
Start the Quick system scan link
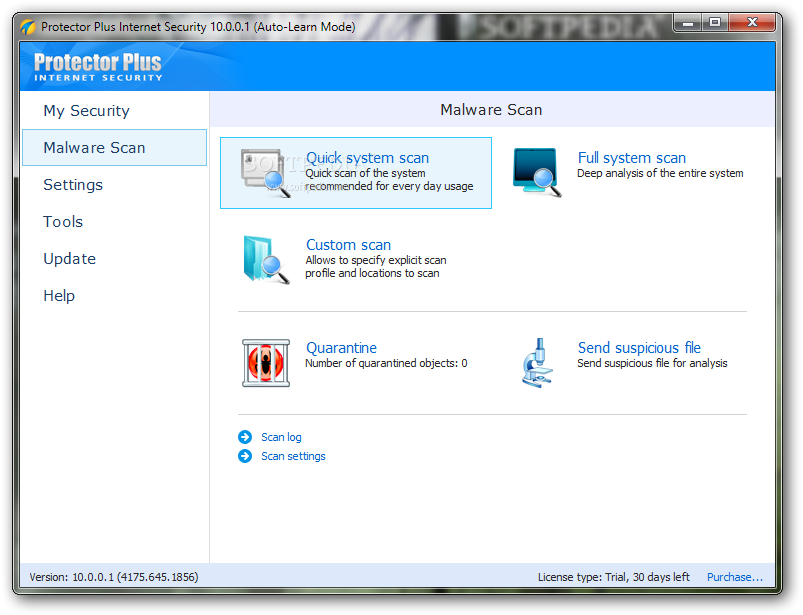[367, 158]
